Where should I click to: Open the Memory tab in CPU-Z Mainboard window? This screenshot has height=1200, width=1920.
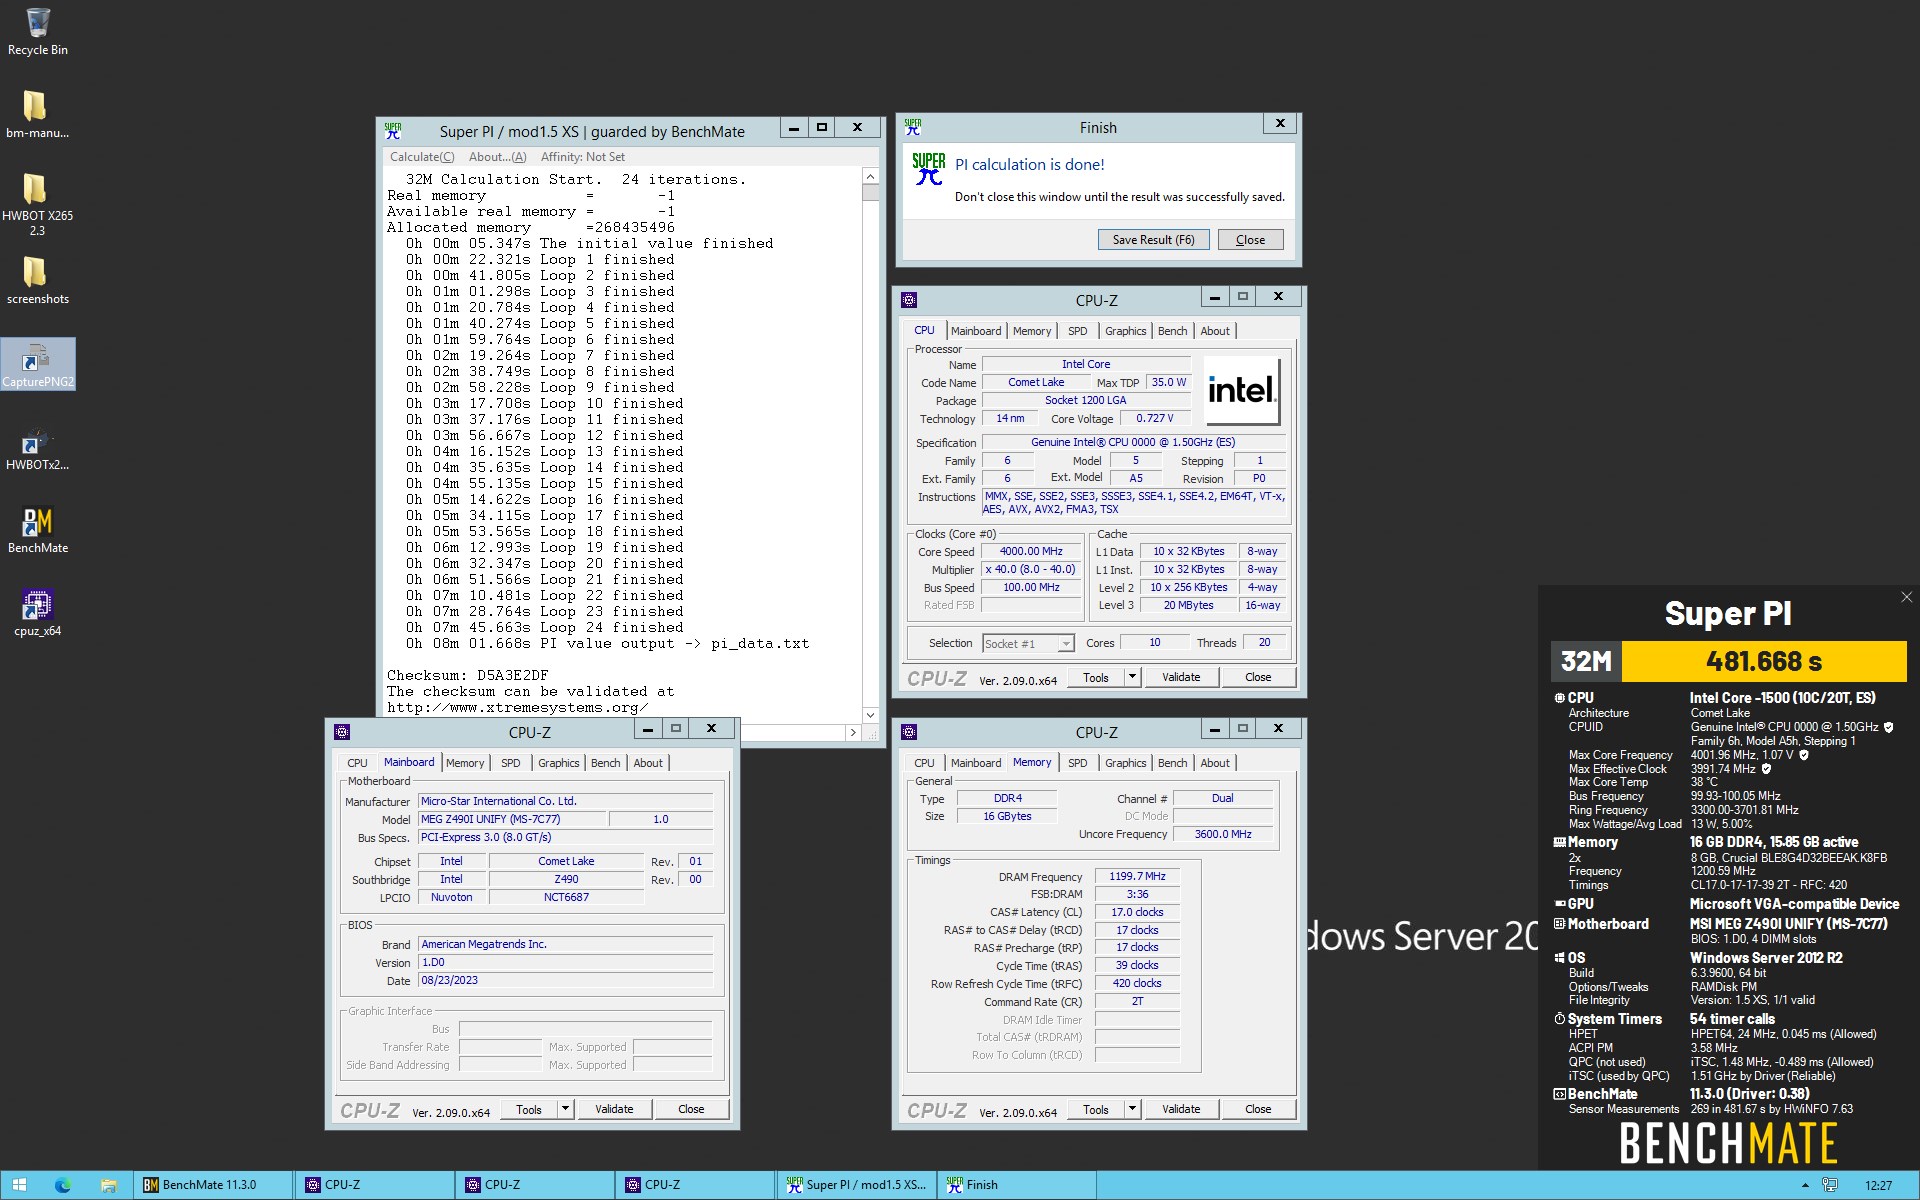pyautogui.click(x=465, y=763)
